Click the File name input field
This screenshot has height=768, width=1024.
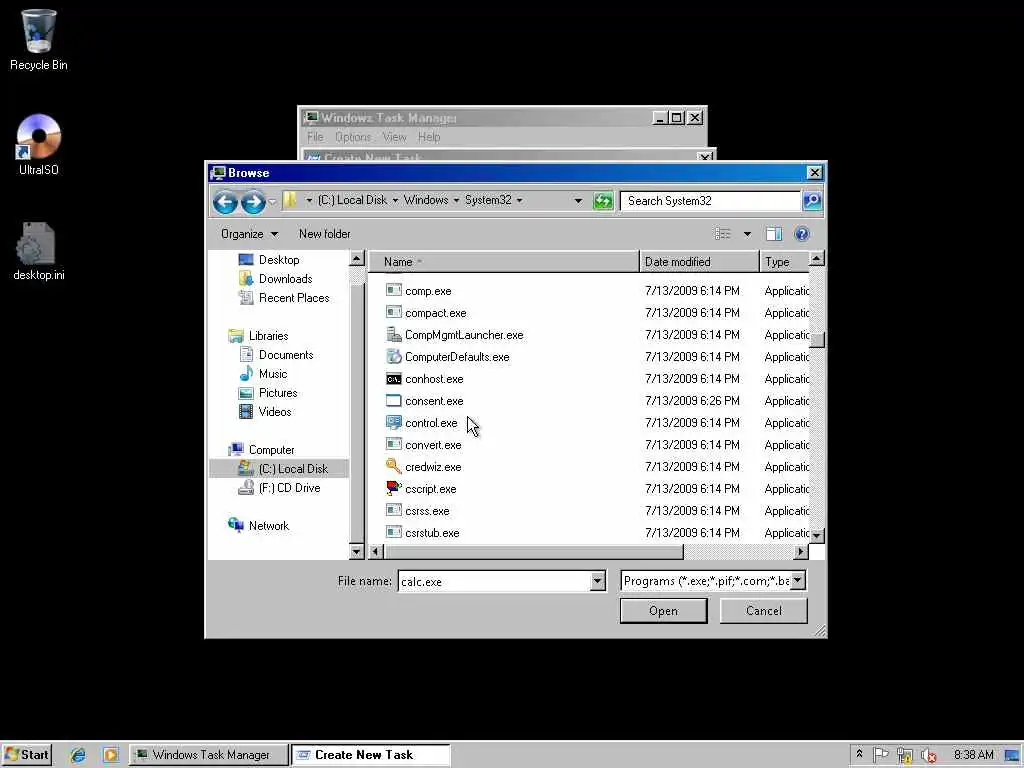coord(494,581)
